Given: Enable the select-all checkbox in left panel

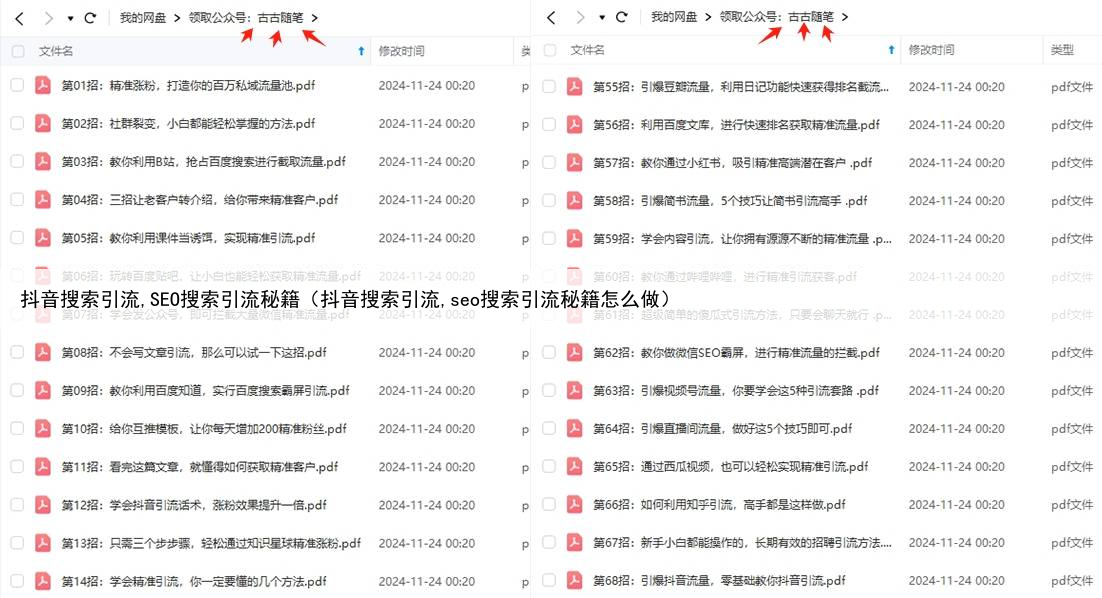Looking at the screenshot, I should tap(18, 50).
